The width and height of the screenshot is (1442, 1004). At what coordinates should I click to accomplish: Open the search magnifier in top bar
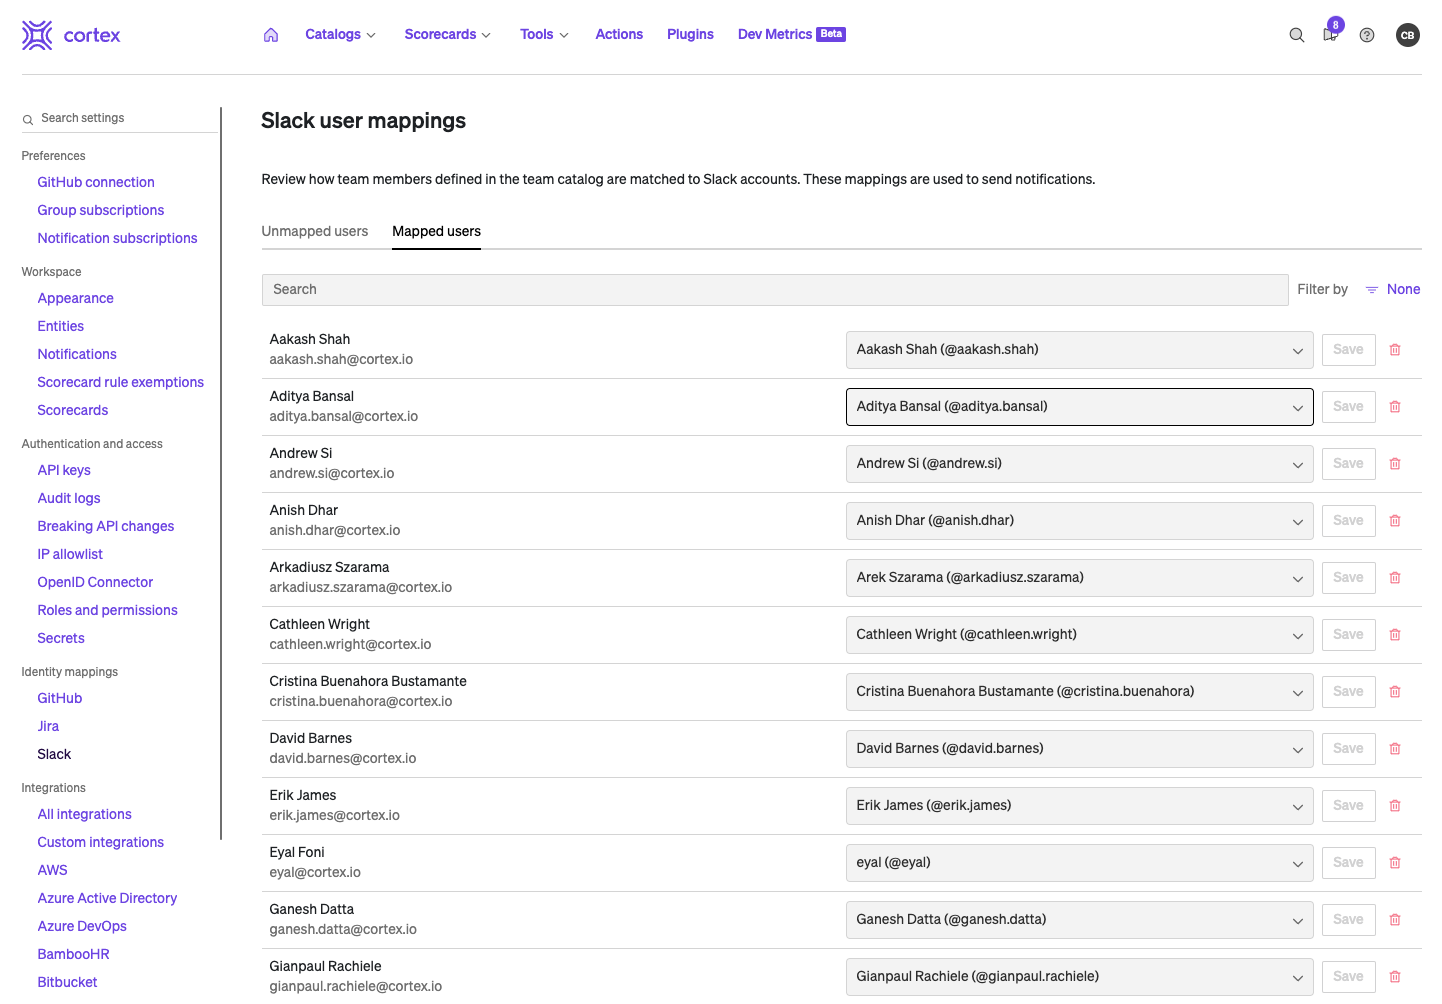point(1296,35)
